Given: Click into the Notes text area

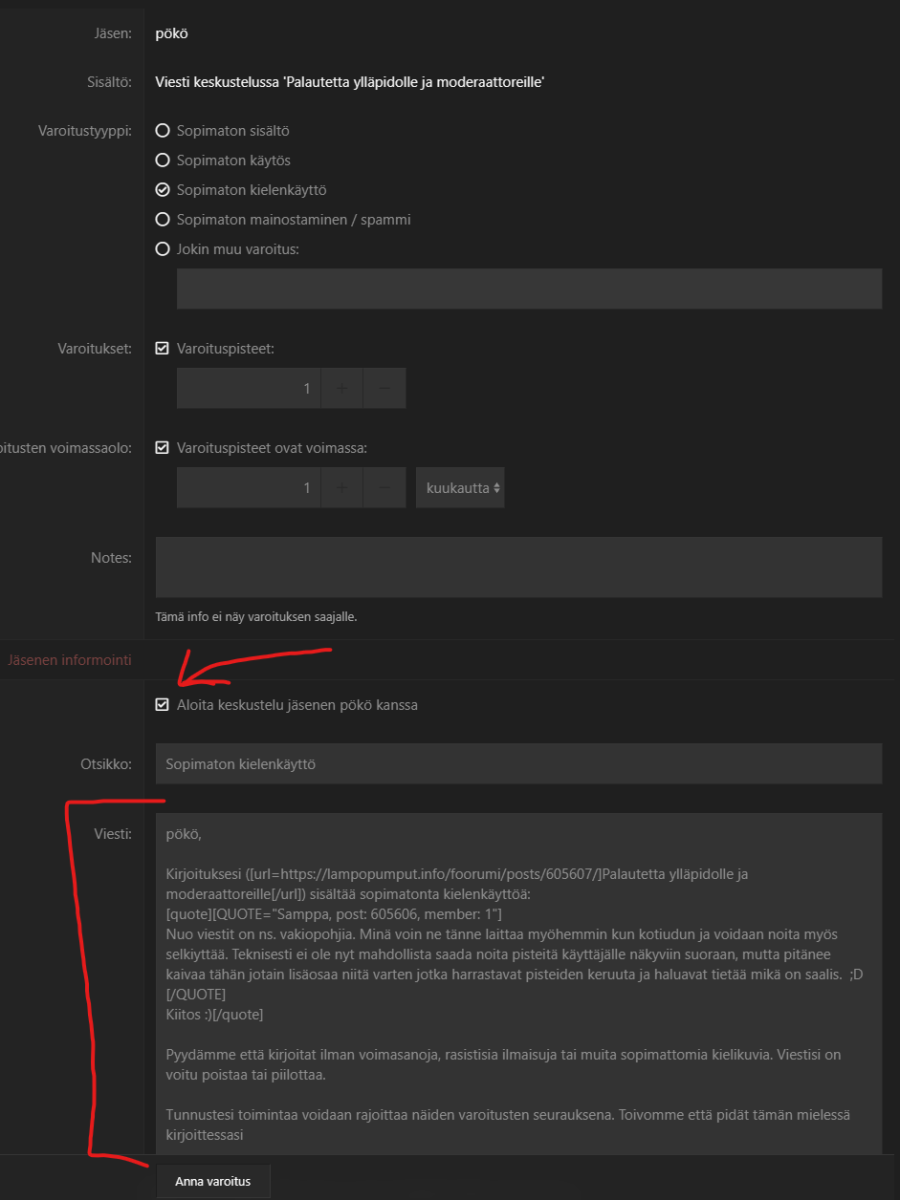Looking at the screenshot, I should (518, 567).
